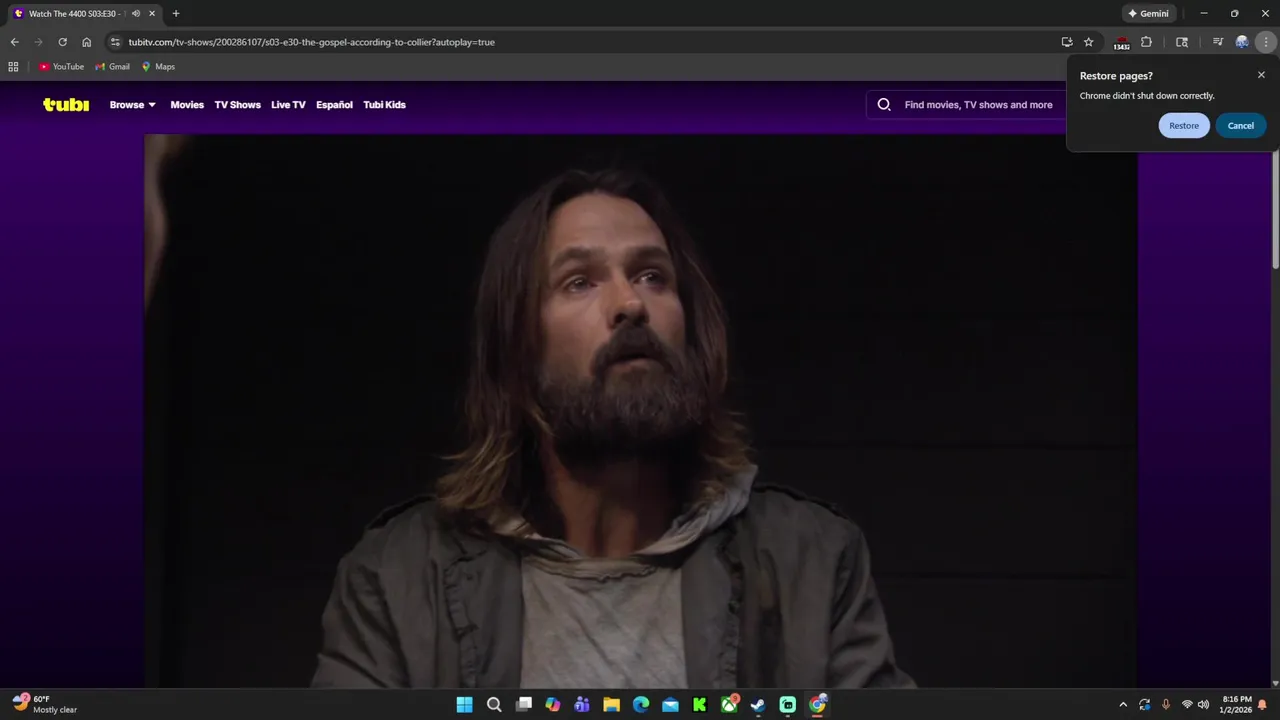Open the clock showing 8:16 PM

[x=1236, y=705]
